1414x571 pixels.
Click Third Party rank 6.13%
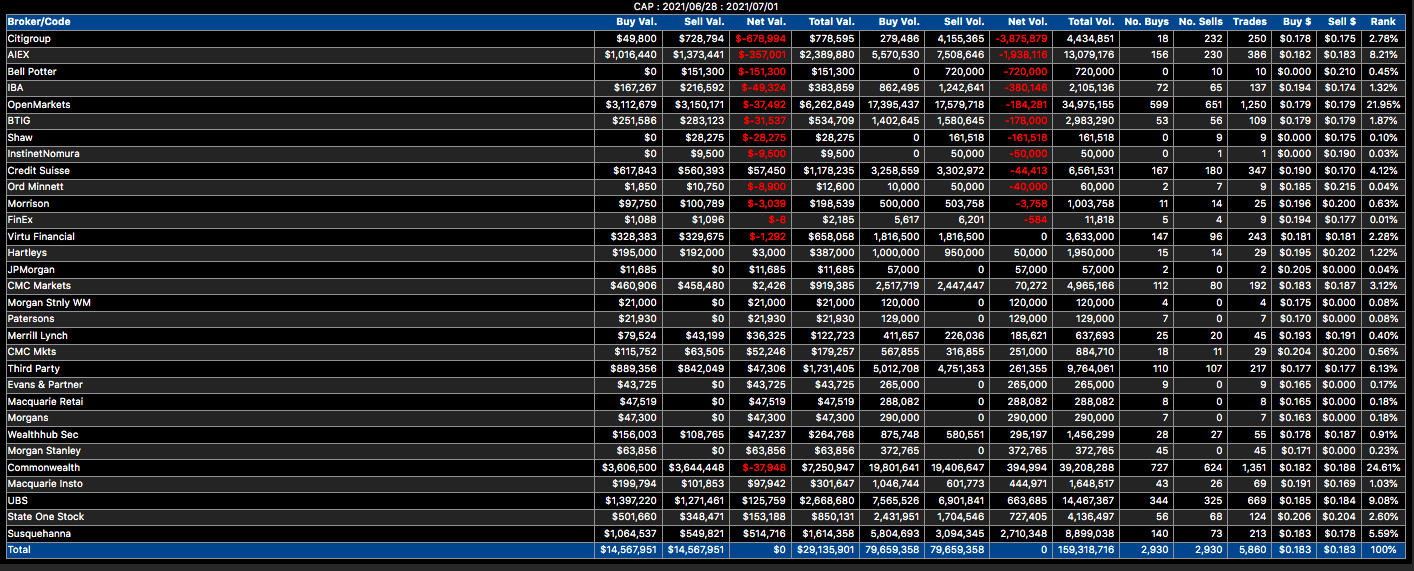pyautogui.click(x=1385, y=368)
